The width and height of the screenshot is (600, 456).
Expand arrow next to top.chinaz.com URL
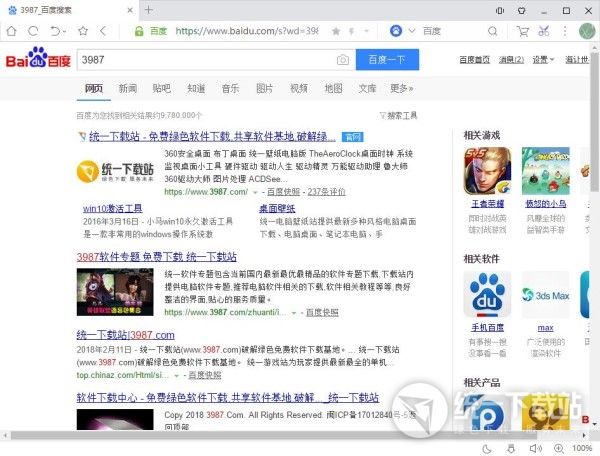(176, 376)
